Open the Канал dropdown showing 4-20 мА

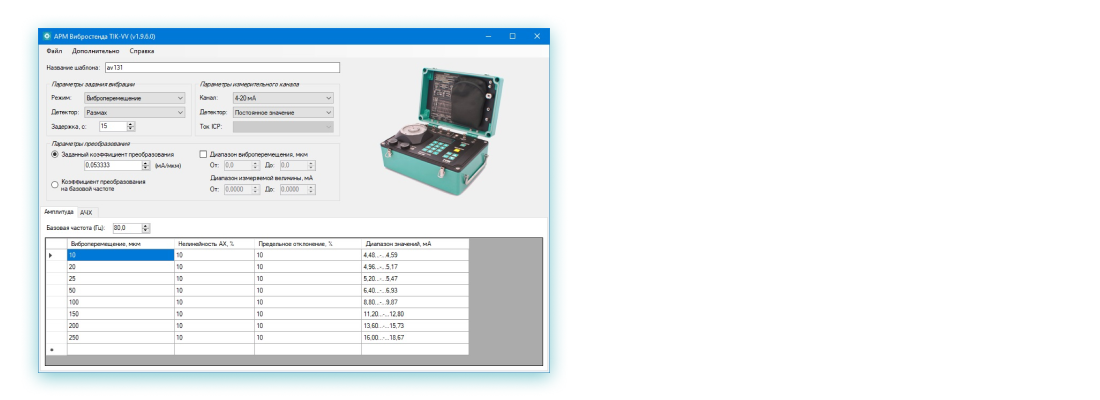[283, 98]
